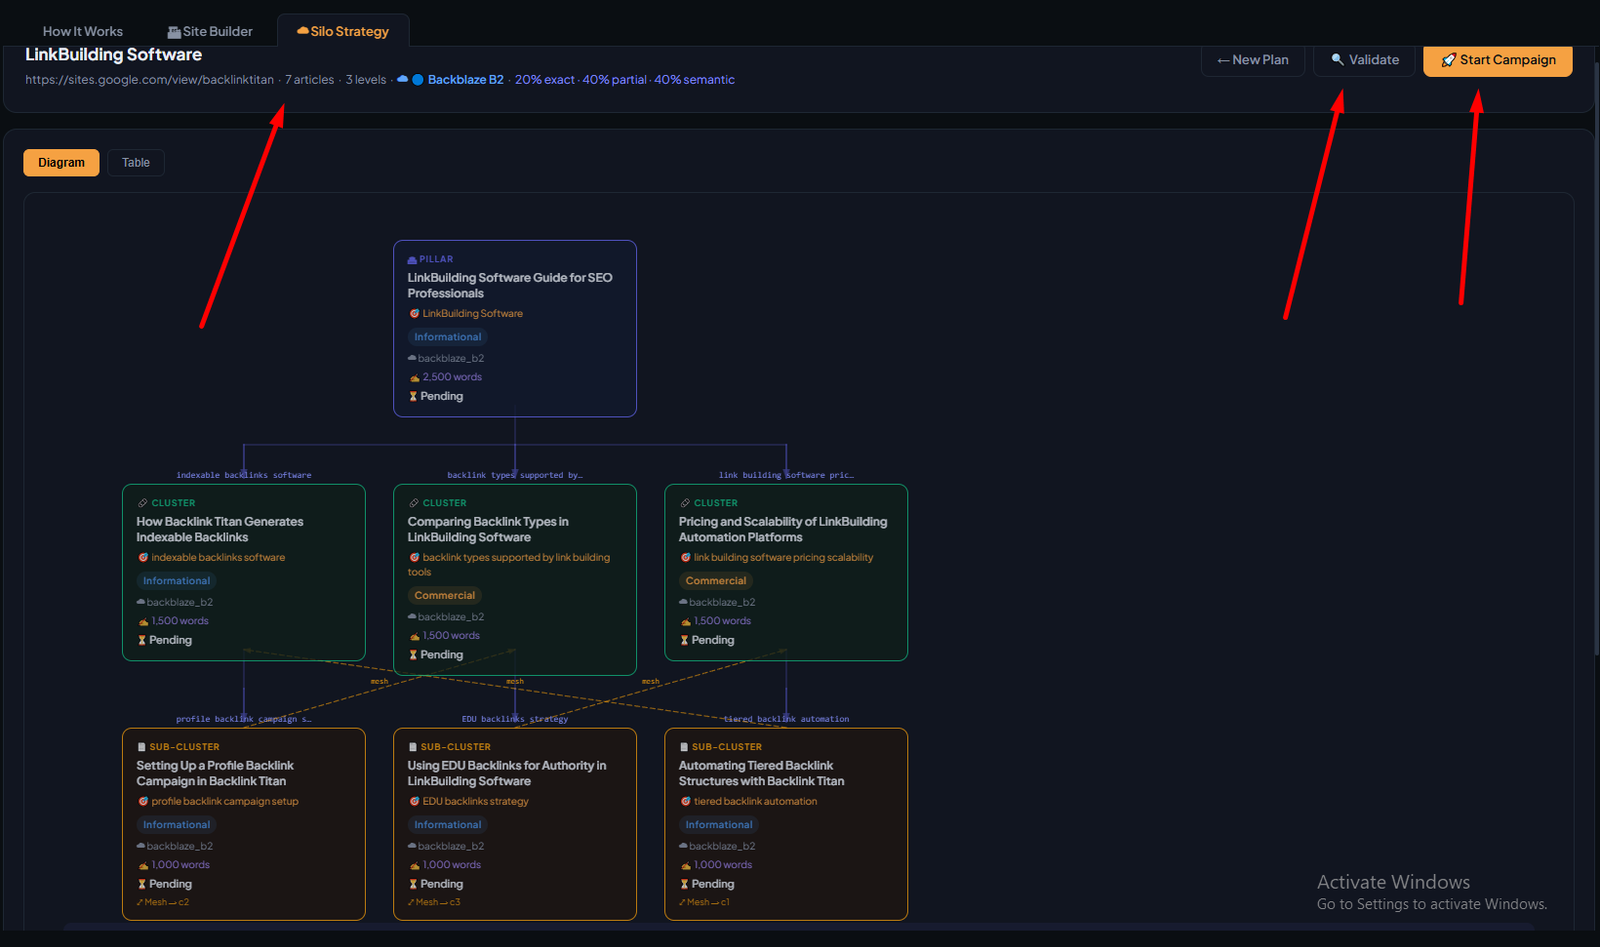Click hourglass icon in How Backlink Titan card
Image resolution: width=1600 pixels, height=947 pixels.
tap(142, 641)
